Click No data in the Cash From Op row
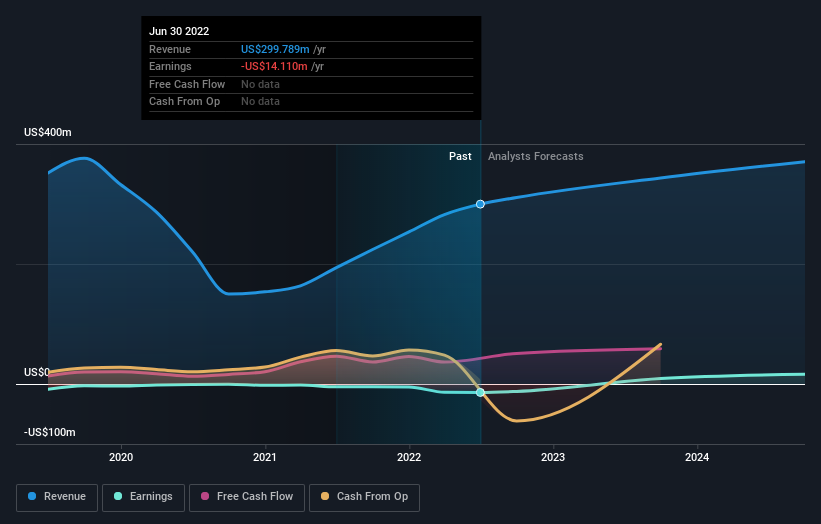The width and height of the screenshot is (821, 524). pos(260,102)
